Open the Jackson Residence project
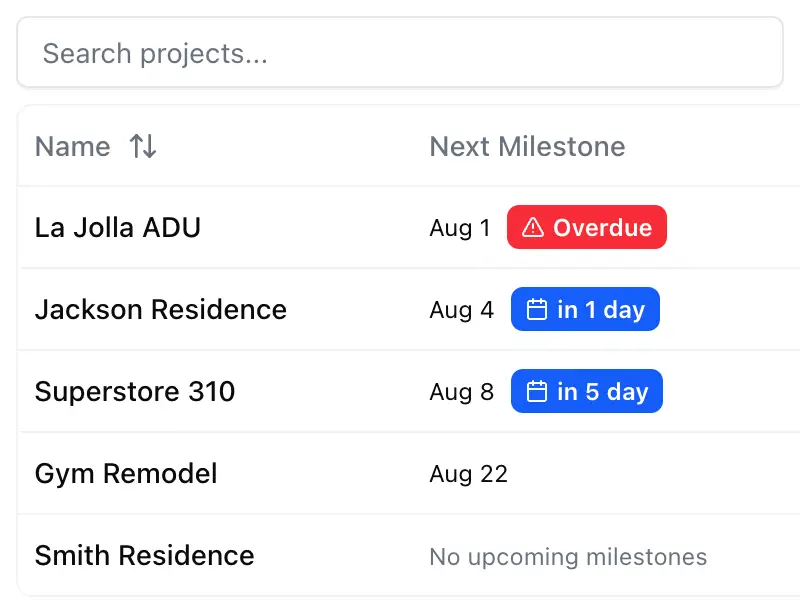This screenshot has height=600, width=800. click(160, 309)
